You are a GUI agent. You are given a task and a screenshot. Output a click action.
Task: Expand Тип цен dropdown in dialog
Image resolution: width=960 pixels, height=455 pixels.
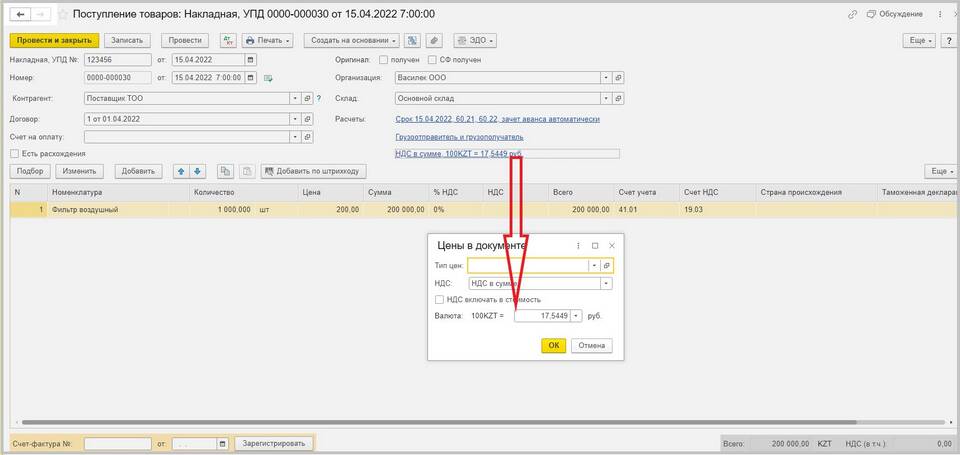tap(594, 265)
